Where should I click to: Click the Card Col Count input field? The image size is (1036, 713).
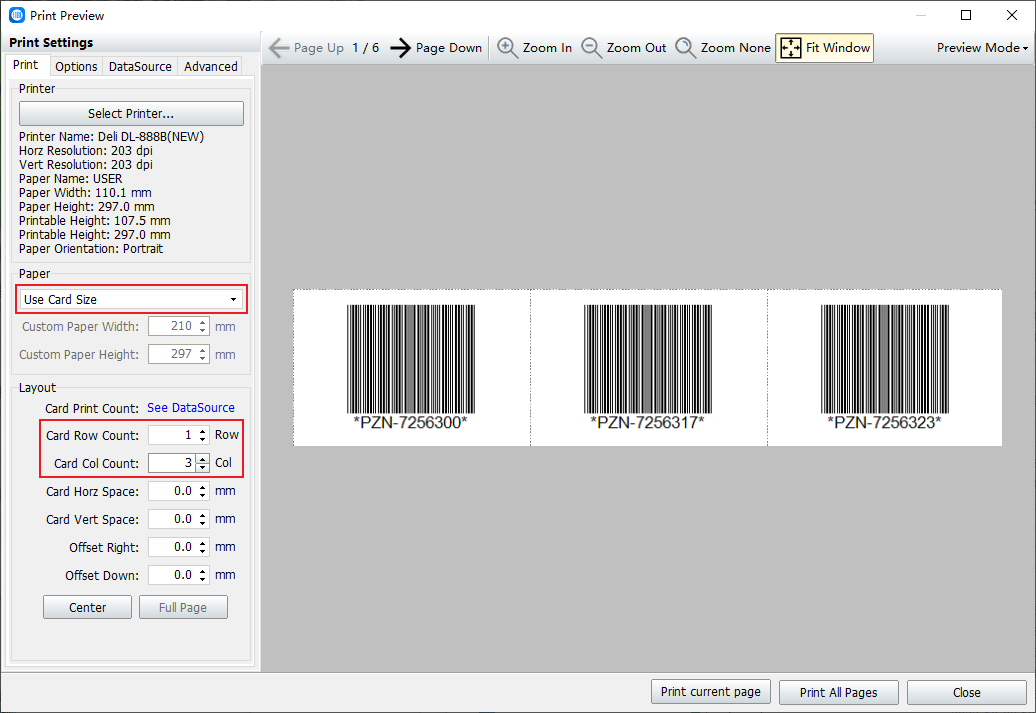[x=172, y=463]
